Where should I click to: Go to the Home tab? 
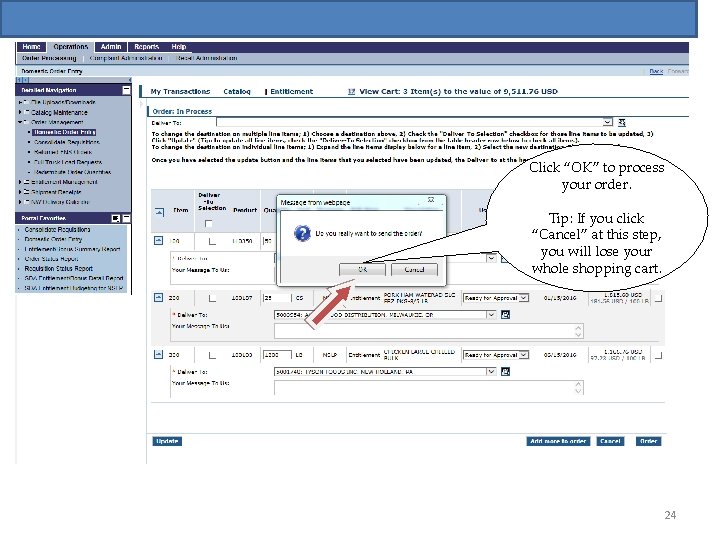click(x=31, y=47)
